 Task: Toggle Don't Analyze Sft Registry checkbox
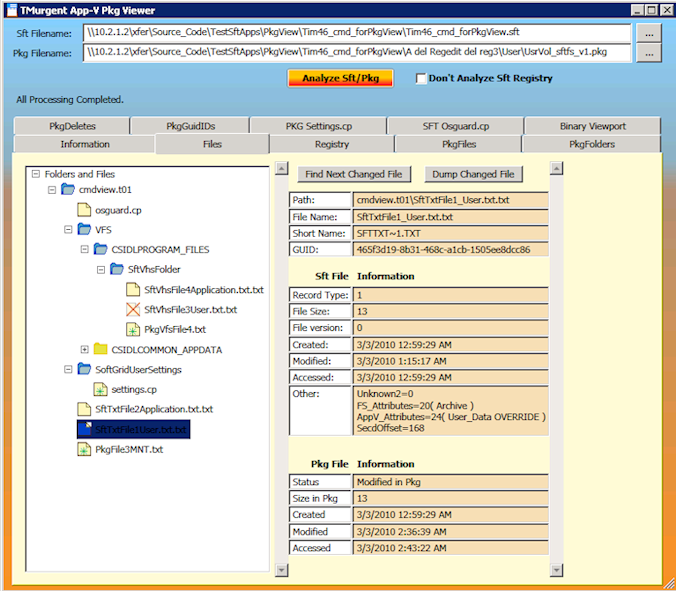(x=421, y=78)
